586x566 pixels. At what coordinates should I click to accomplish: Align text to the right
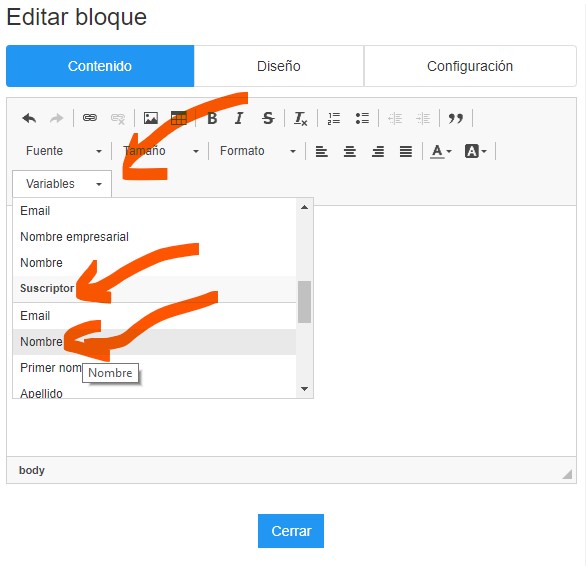tap(378, 151)
